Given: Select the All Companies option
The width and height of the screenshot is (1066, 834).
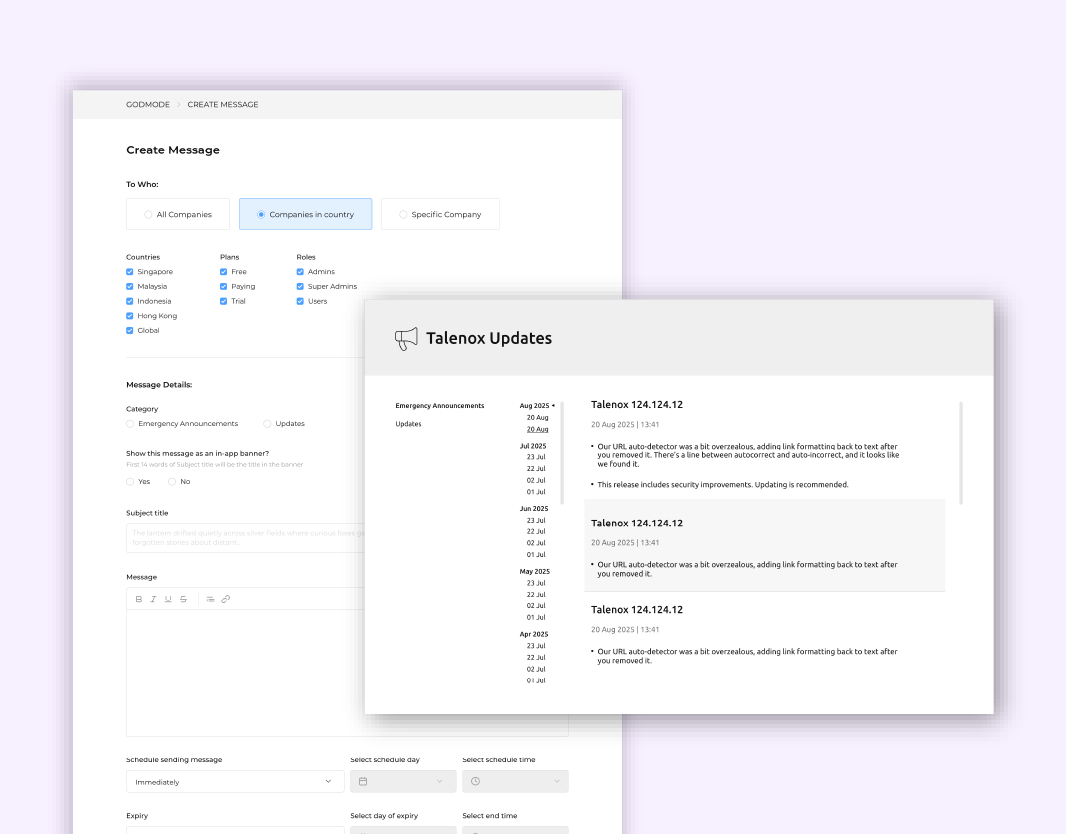Looking at the screenshot, I should tap(178, 214).
